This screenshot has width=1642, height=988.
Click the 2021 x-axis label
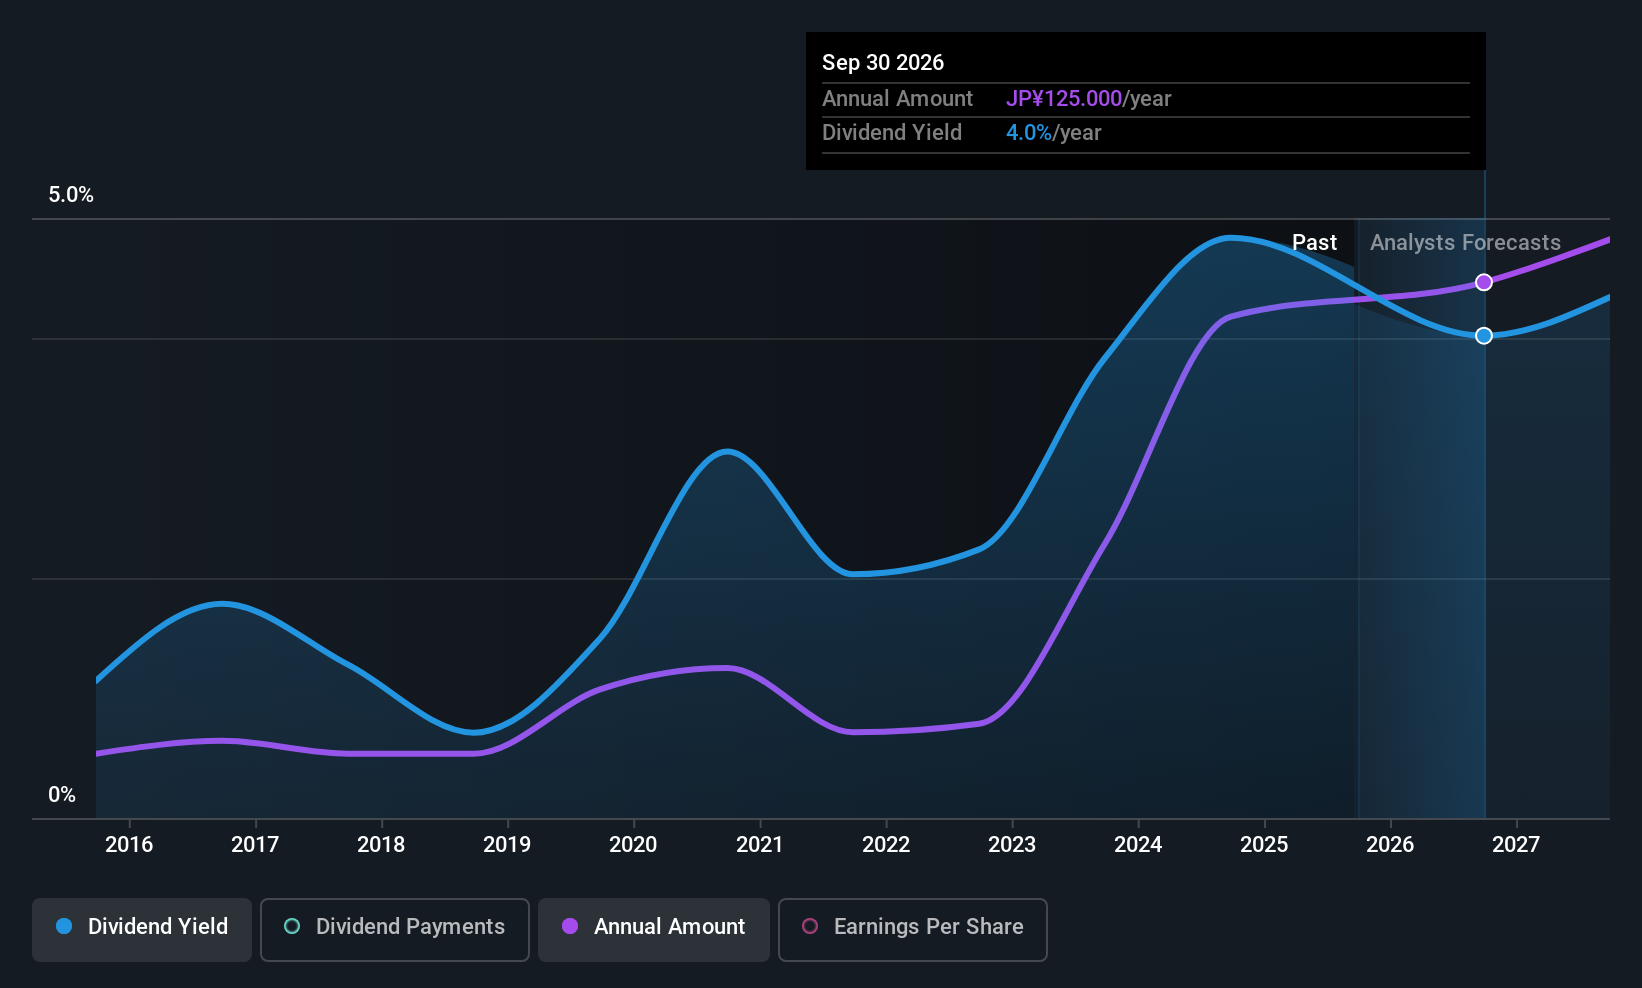[760, 845]
